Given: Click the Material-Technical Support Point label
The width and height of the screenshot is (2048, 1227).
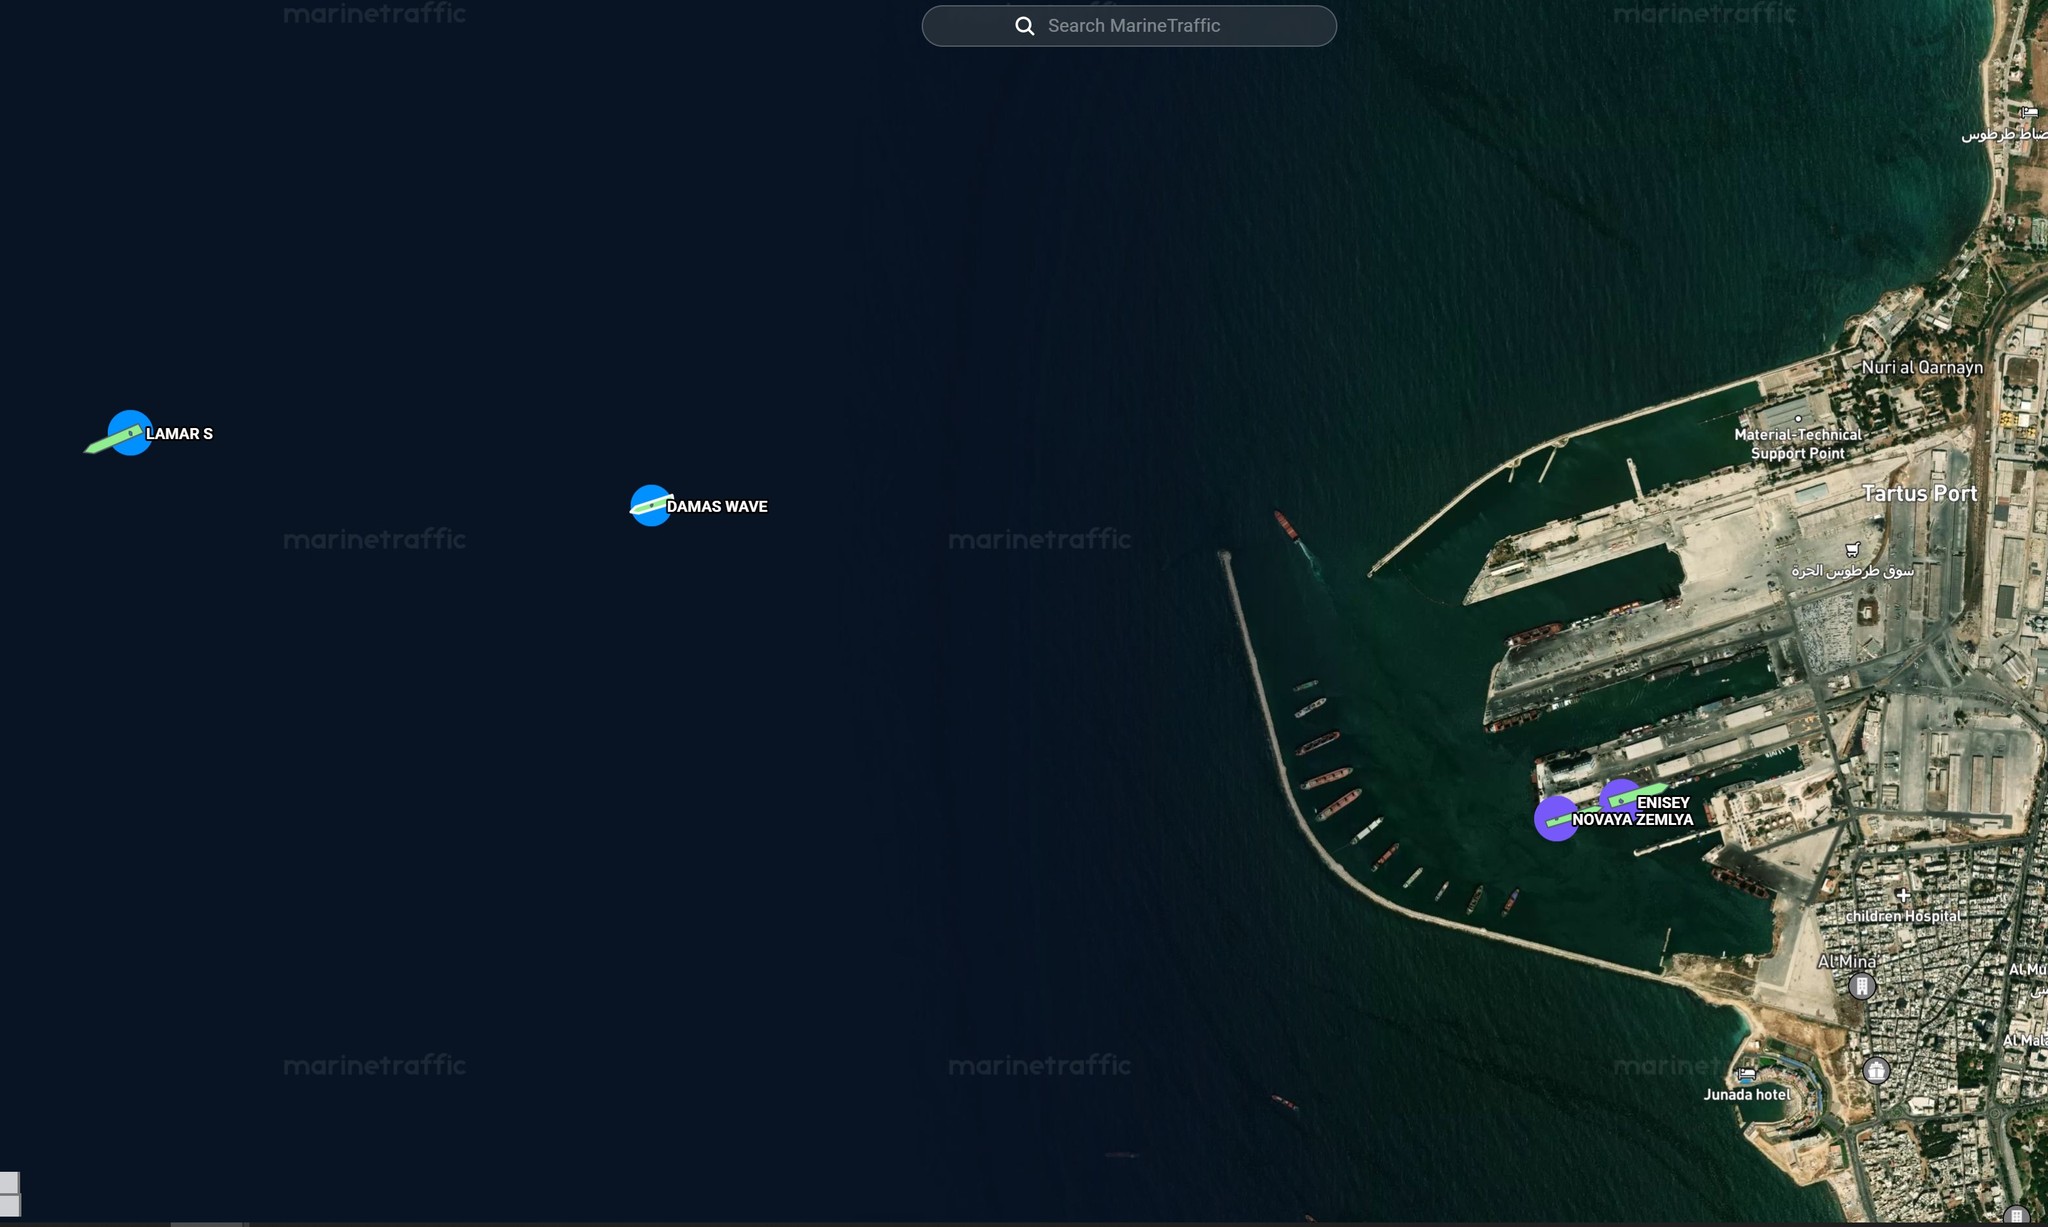Looking at the screenshot, I should tap(1797, 444).
